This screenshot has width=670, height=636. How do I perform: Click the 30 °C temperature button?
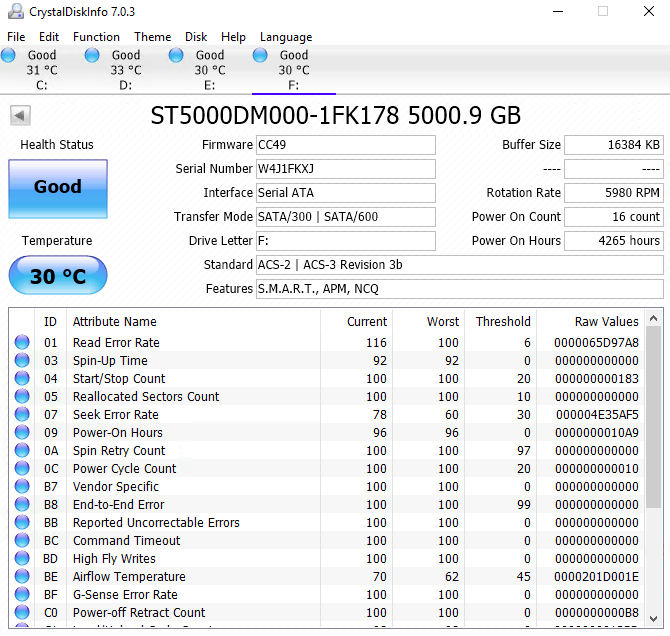click(x=58, y=276)
